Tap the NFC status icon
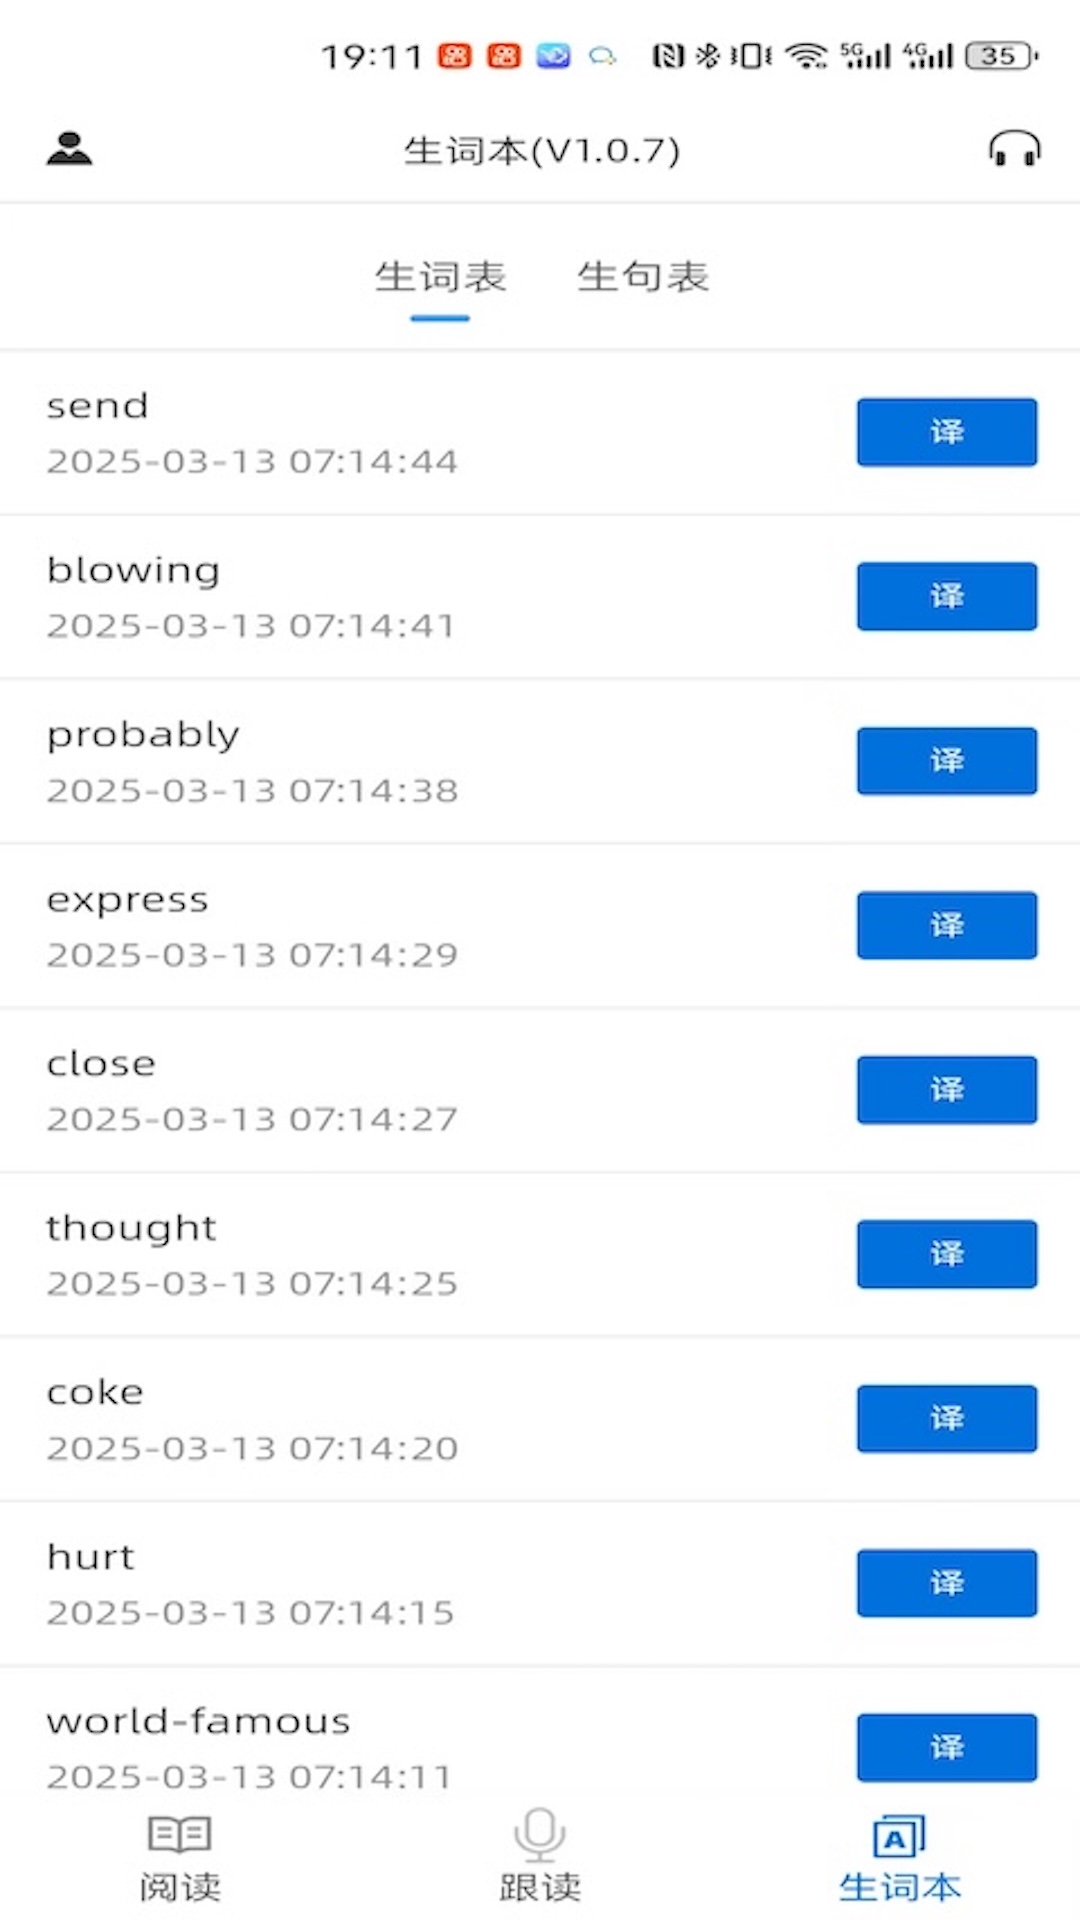This screenshot has height=1920, width=1080. click(x=667, y=56)
